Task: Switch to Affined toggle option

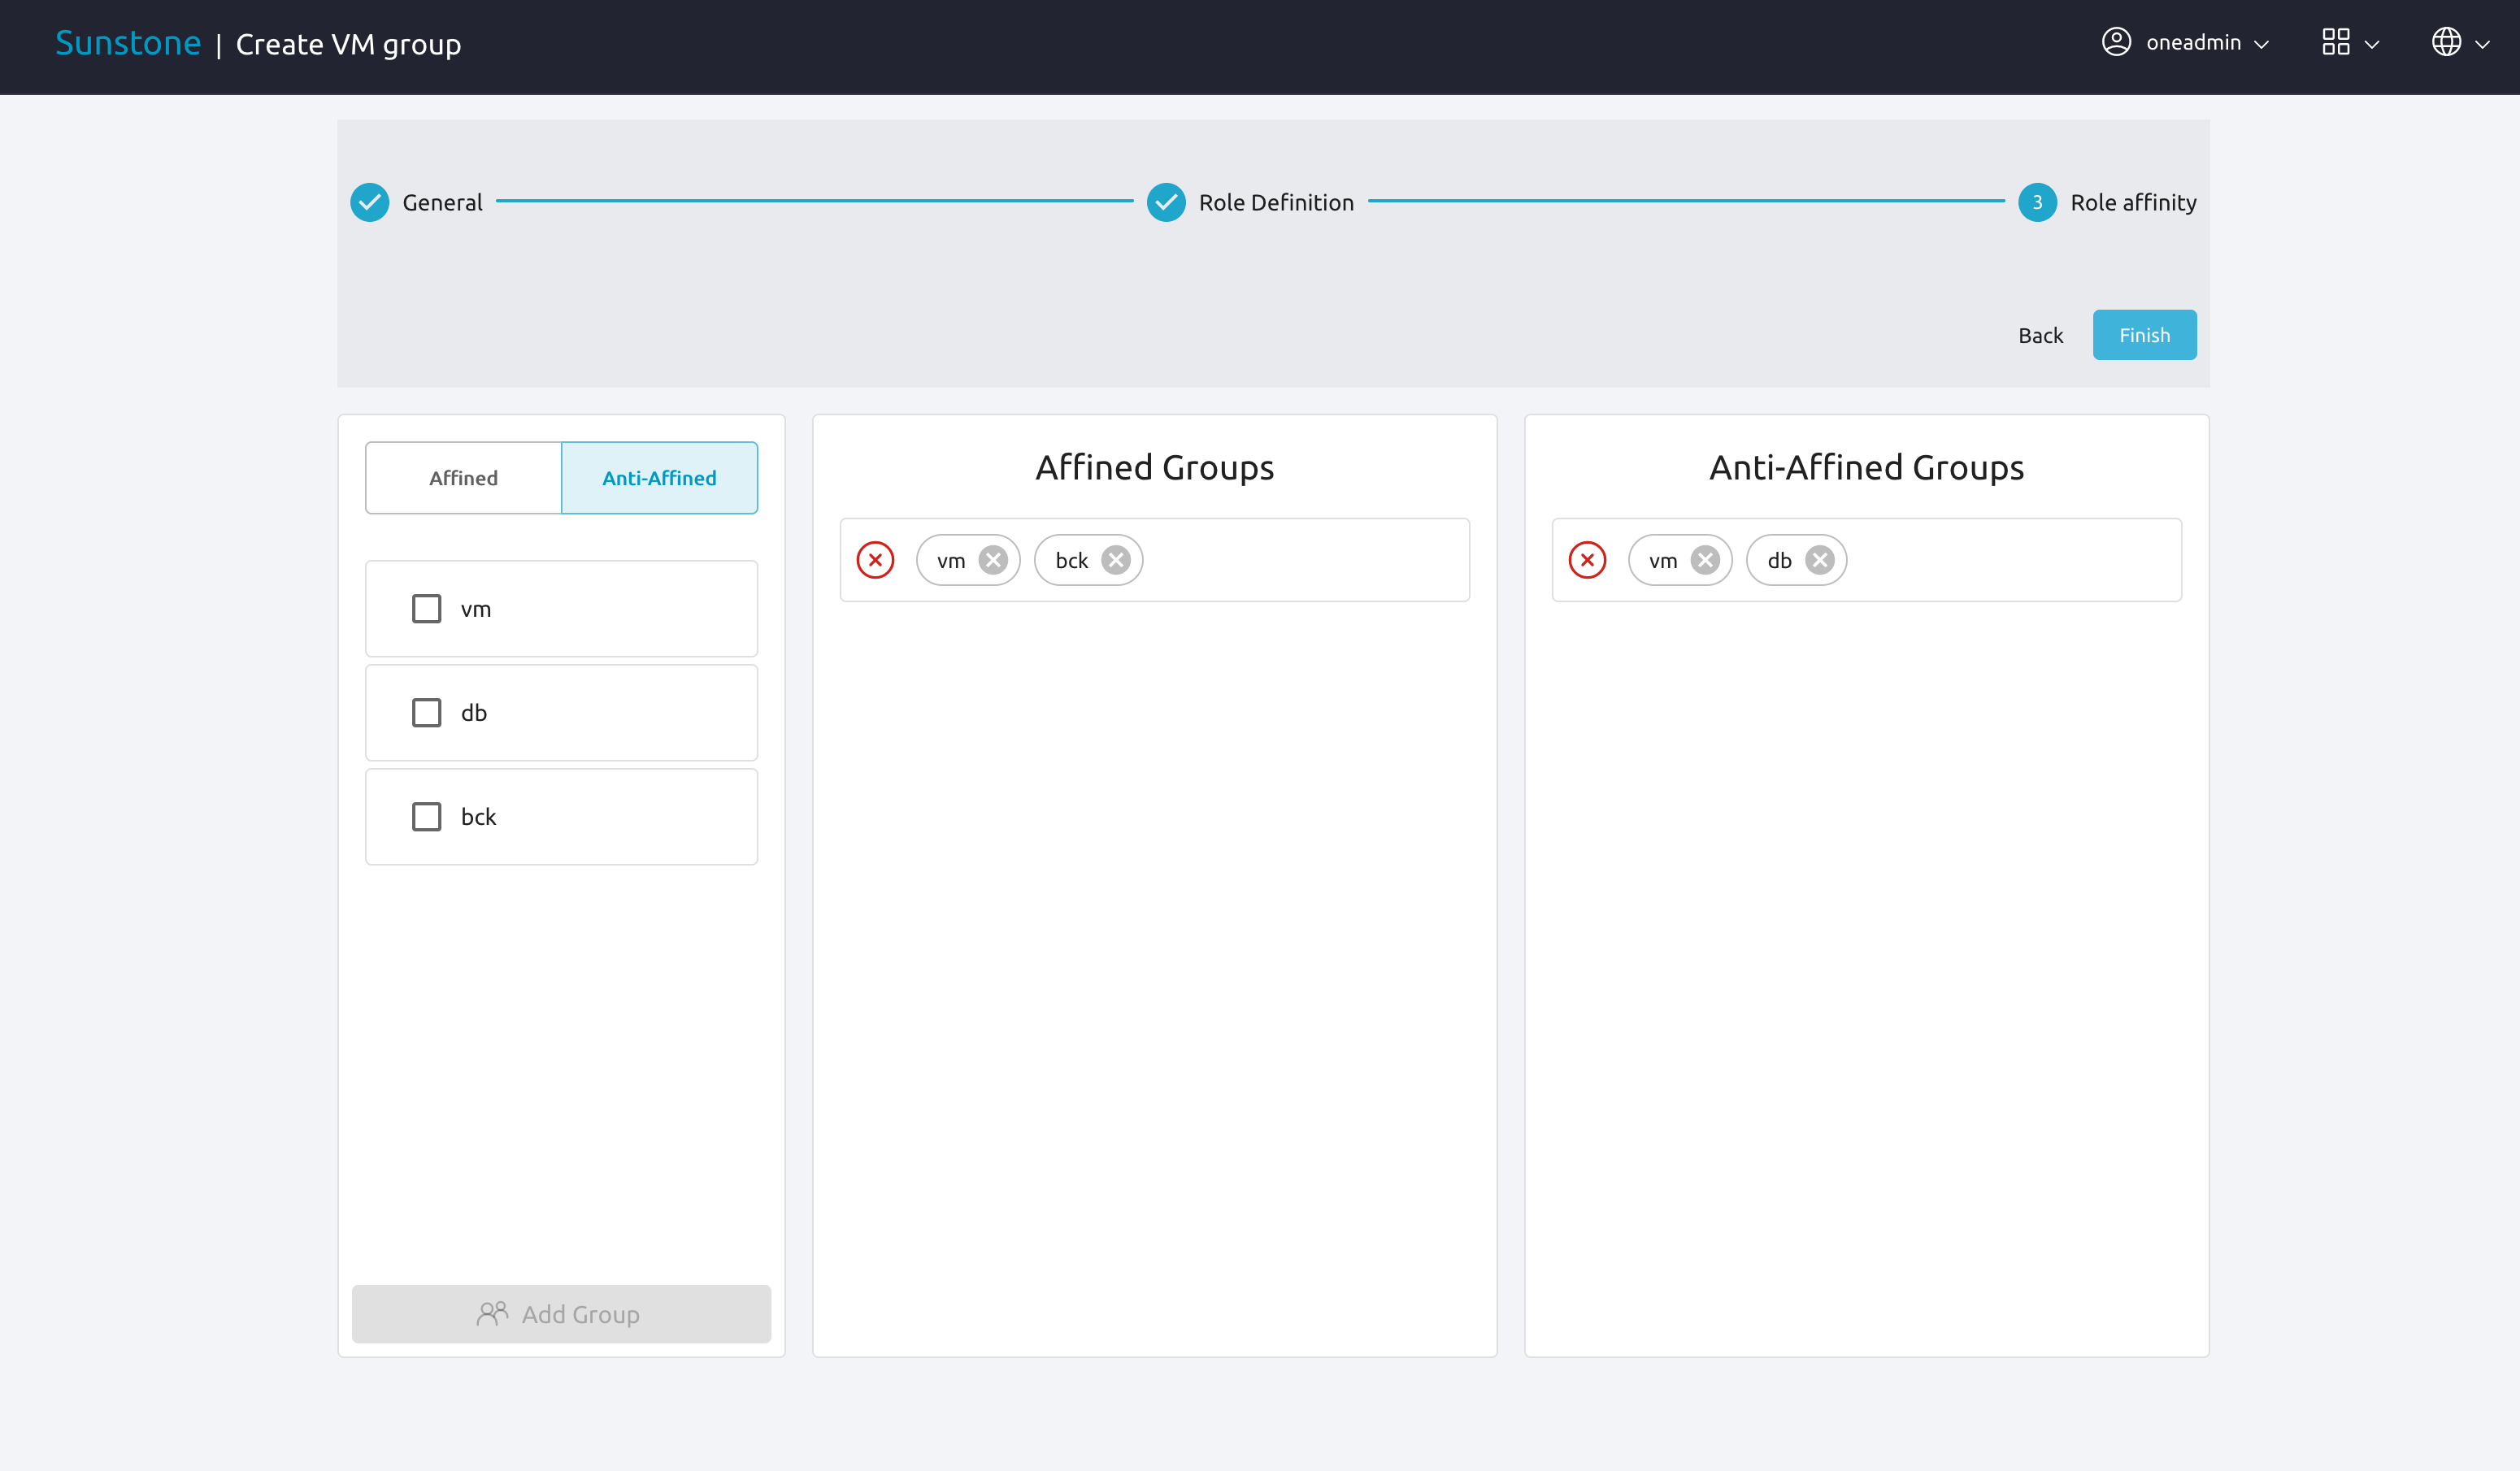Action: (464, 478)
